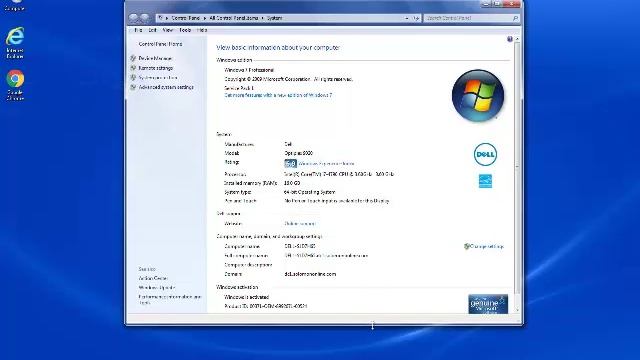Select the Processor value text

point(339,174)
